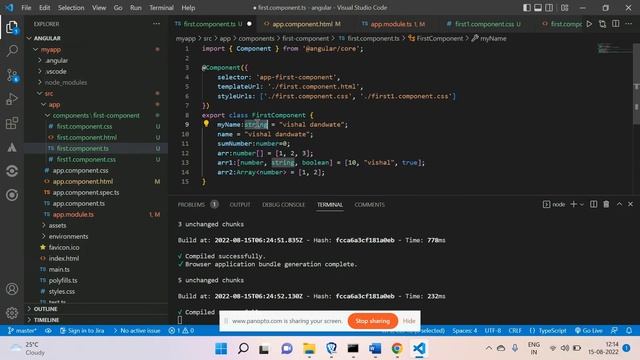640x360 pixels.
Task: Open the Search view in activity bar
Action: (x=12, y=51)
